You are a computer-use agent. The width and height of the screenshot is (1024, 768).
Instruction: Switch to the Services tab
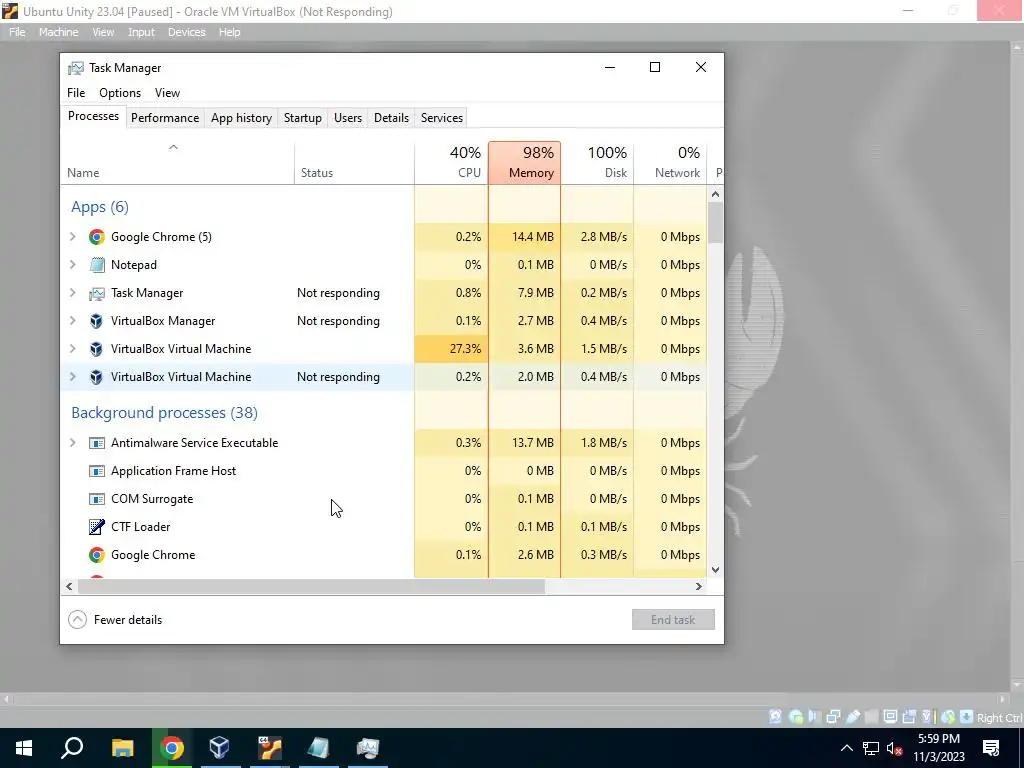click(441, 118)
